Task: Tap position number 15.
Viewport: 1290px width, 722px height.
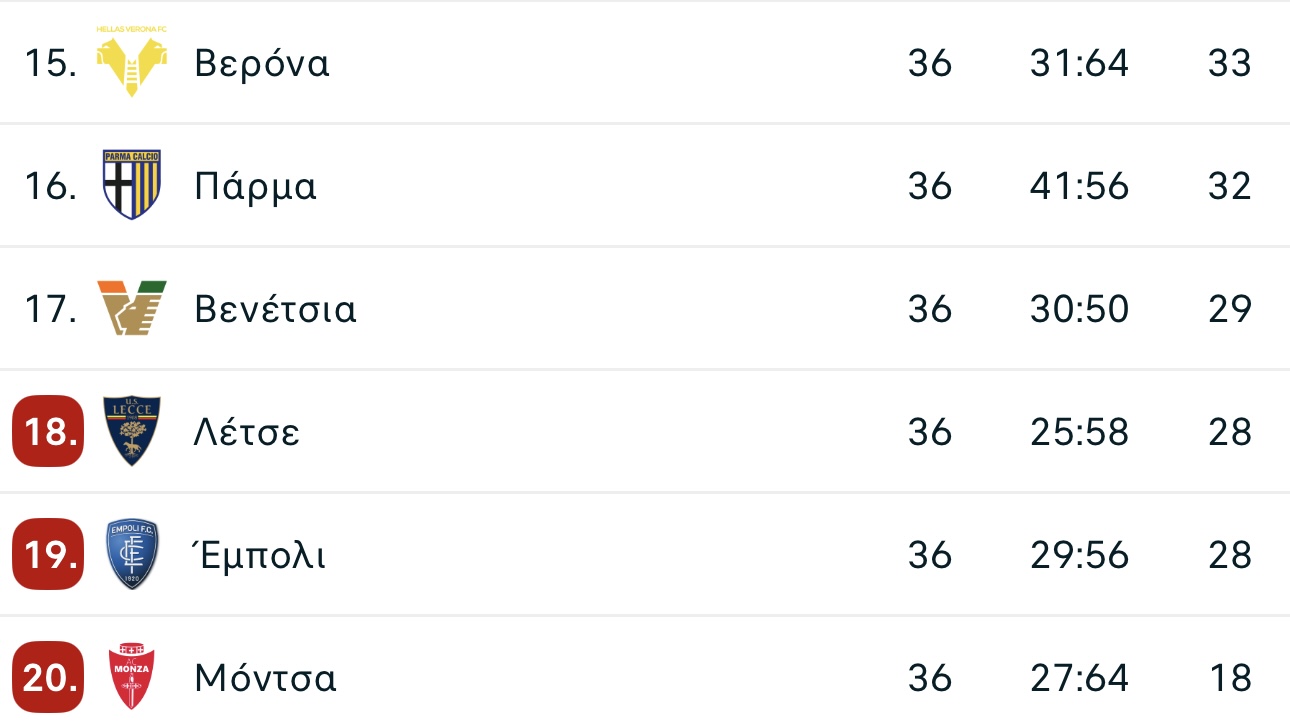Action: click(x=51, y=63)
